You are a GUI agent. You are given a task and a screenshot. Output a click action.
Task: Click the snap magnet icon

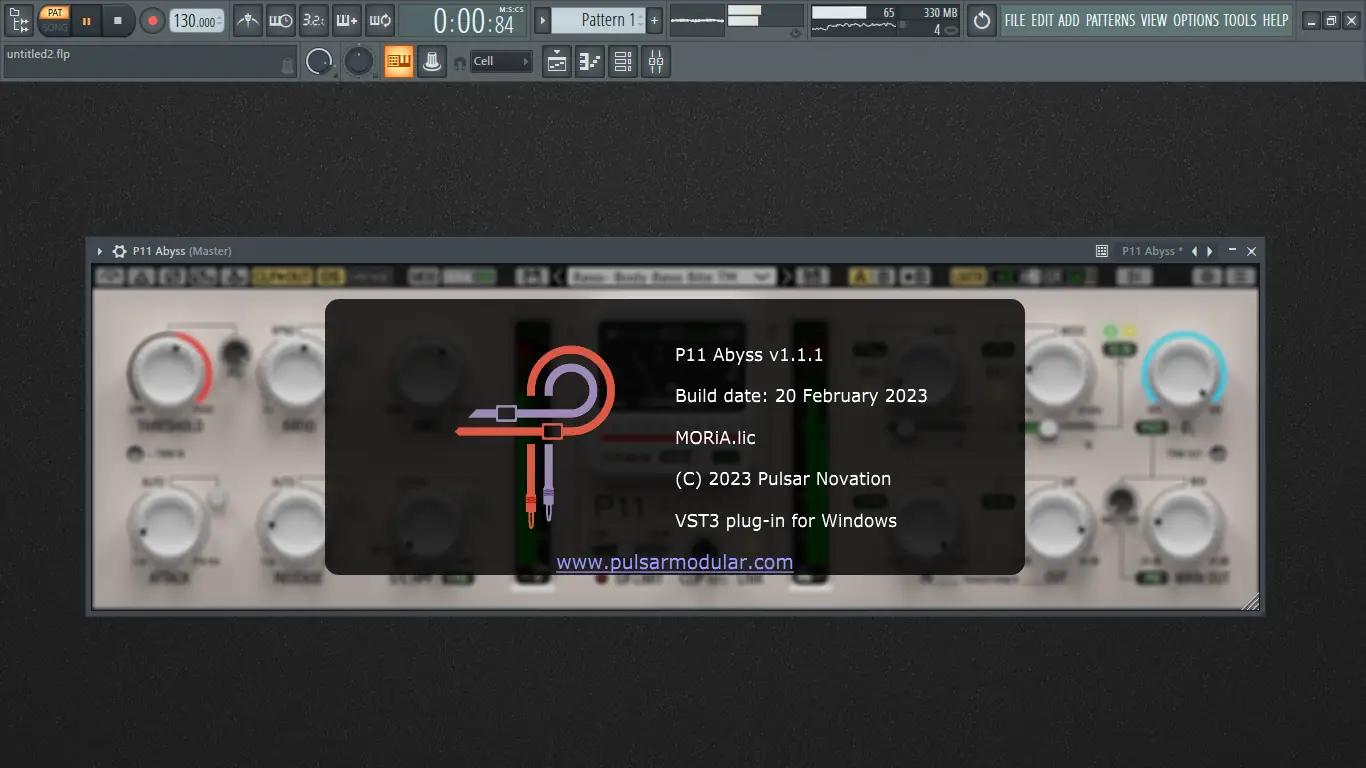(459, 62)
